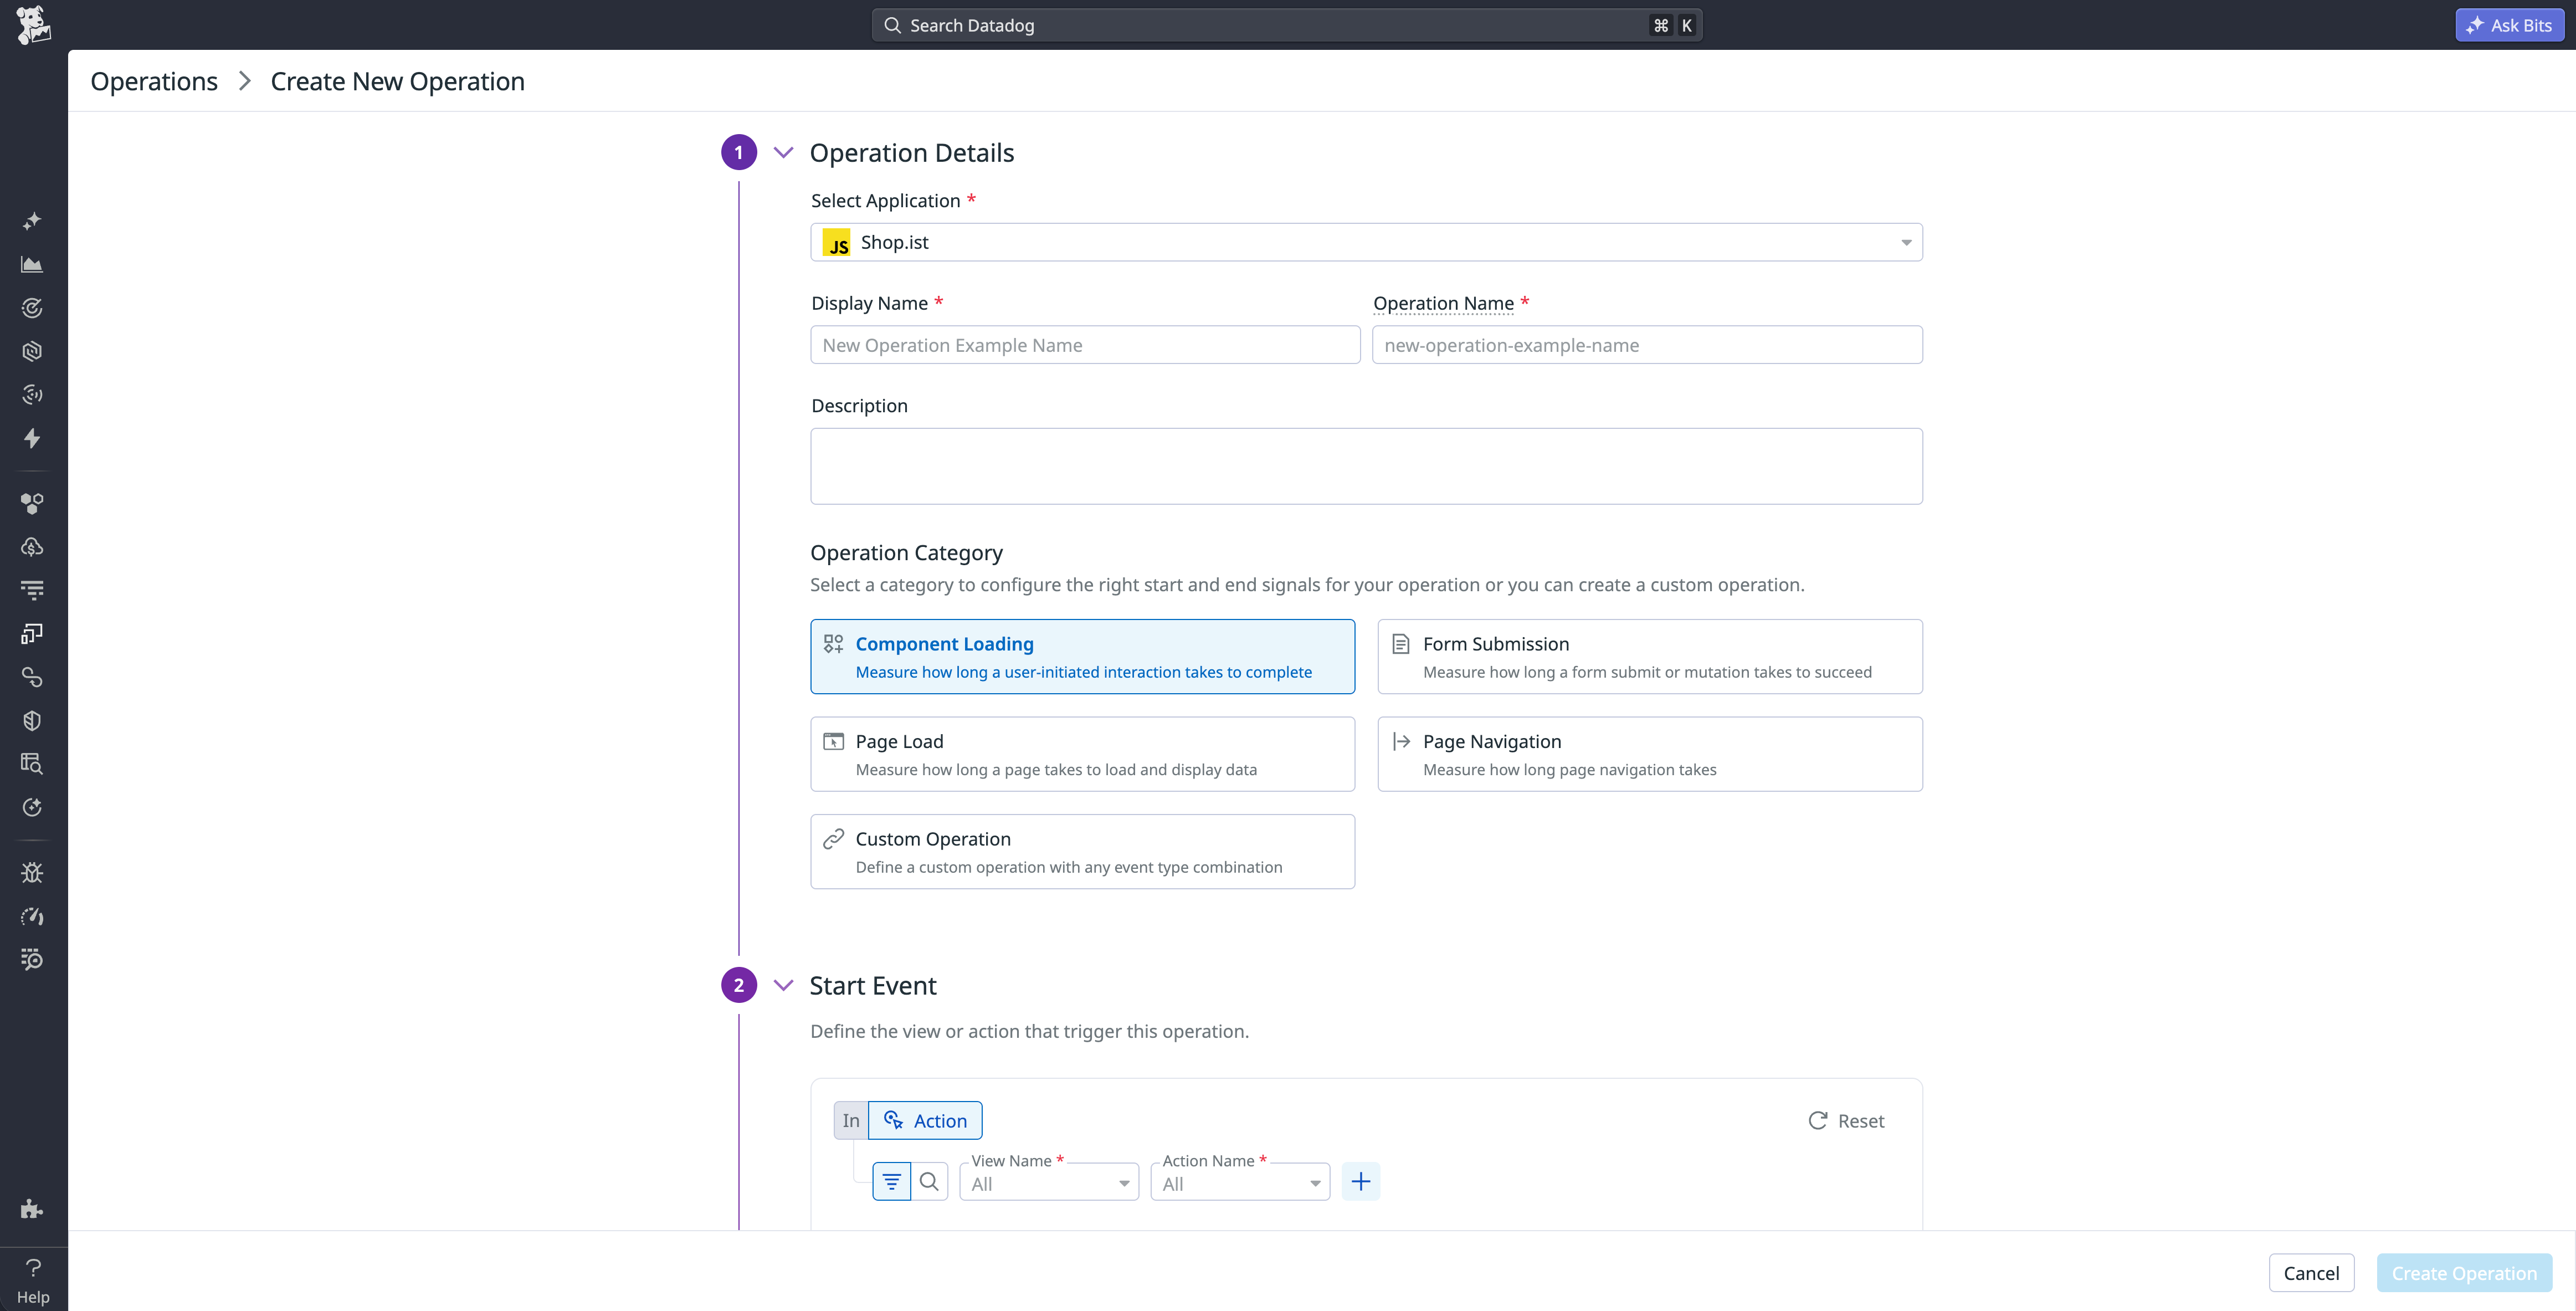Click the Cancel button

tap(2311, 1273)
